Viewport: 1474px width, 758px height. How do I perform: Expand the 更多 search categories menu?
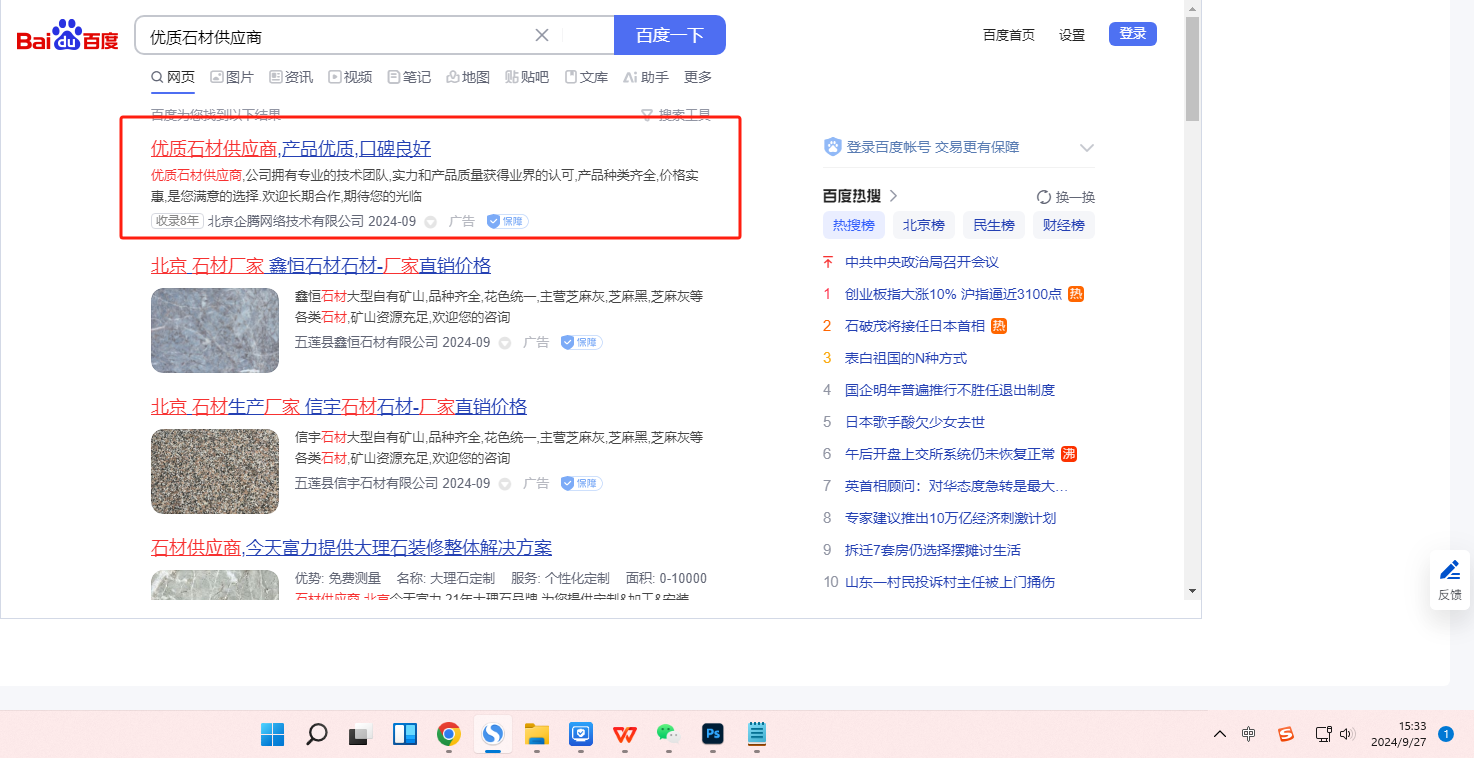tap(698, 77)
